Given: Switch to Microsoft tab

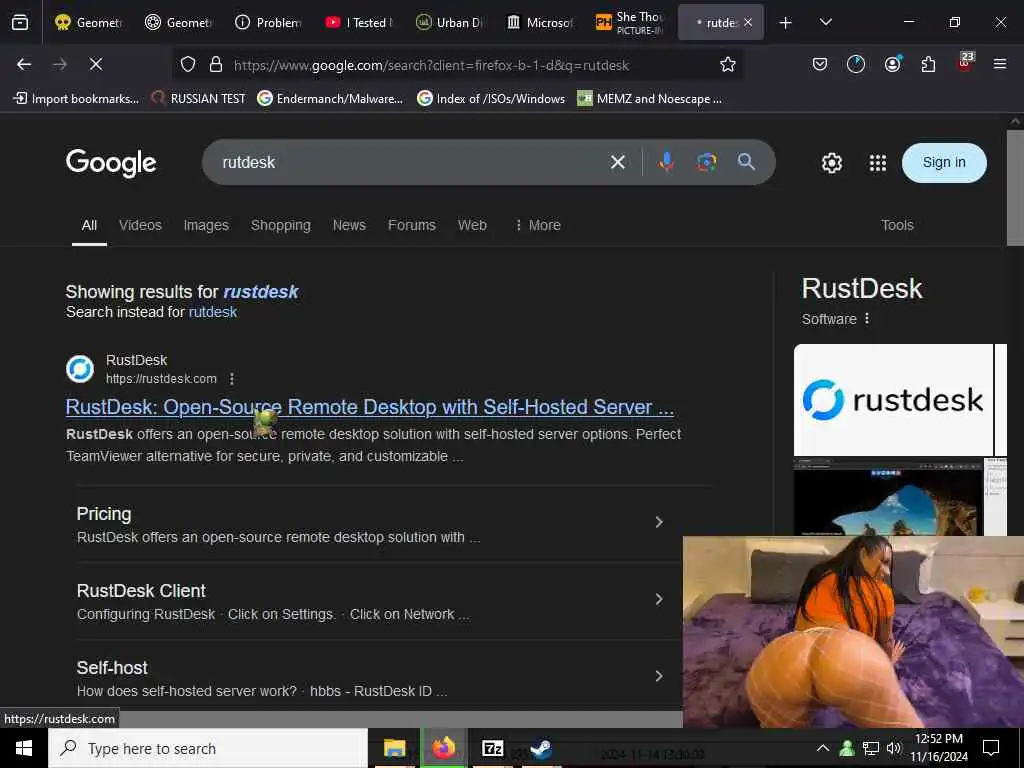Looking at the screenshot, I should (x=539, y=23).
